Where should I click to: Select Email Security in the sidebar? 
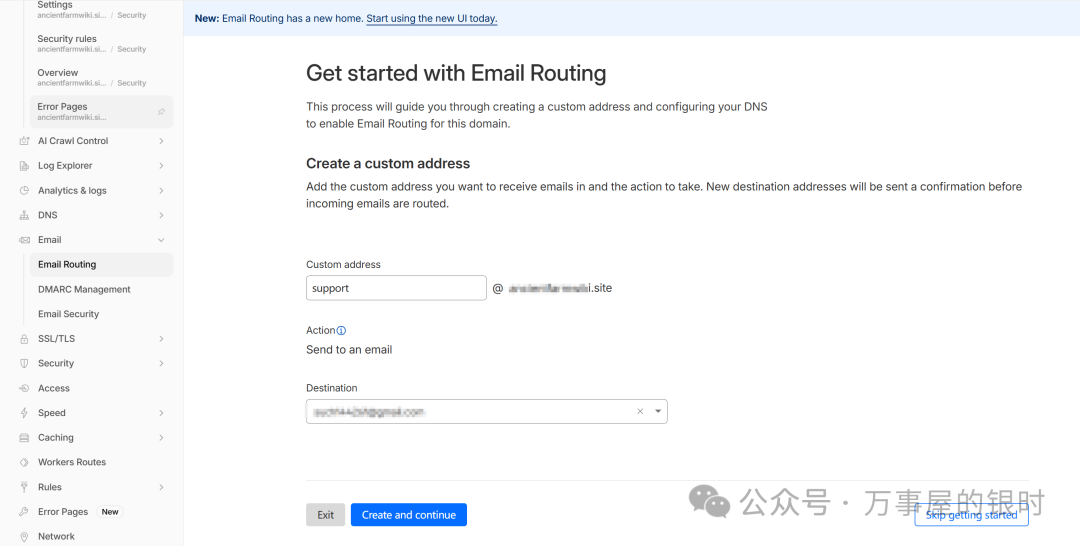tap(68, 314)
